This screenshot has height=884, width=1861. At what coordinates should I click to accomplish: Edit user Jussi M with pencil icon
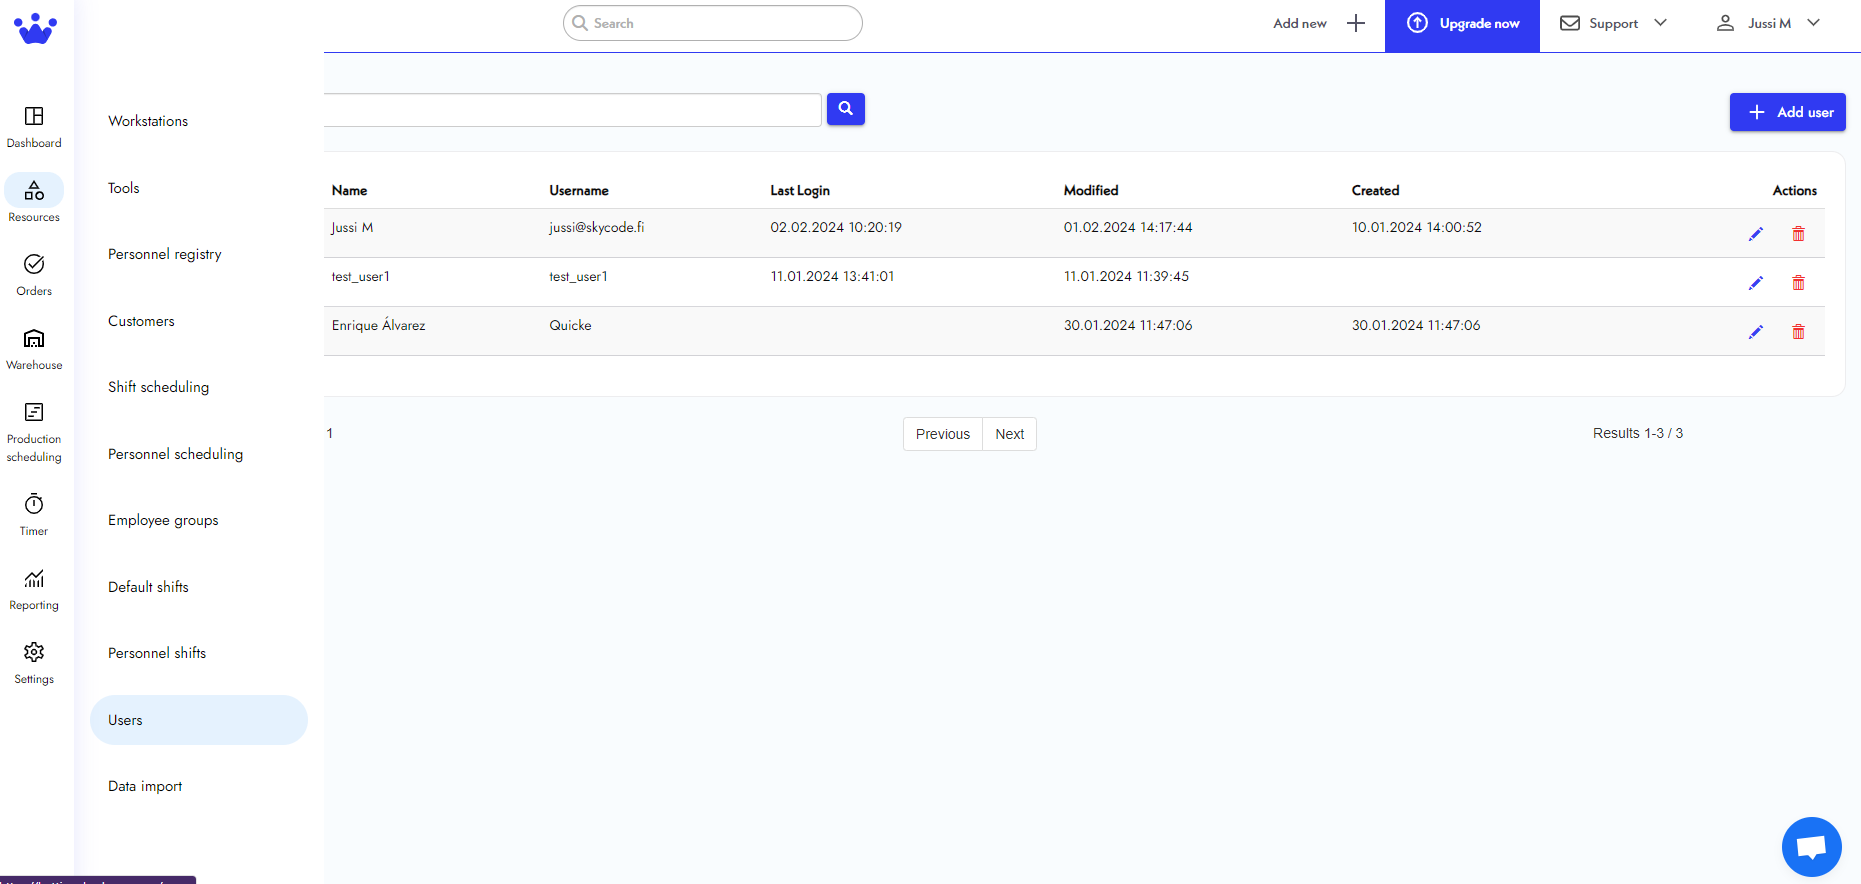[x=1755, y=234]
